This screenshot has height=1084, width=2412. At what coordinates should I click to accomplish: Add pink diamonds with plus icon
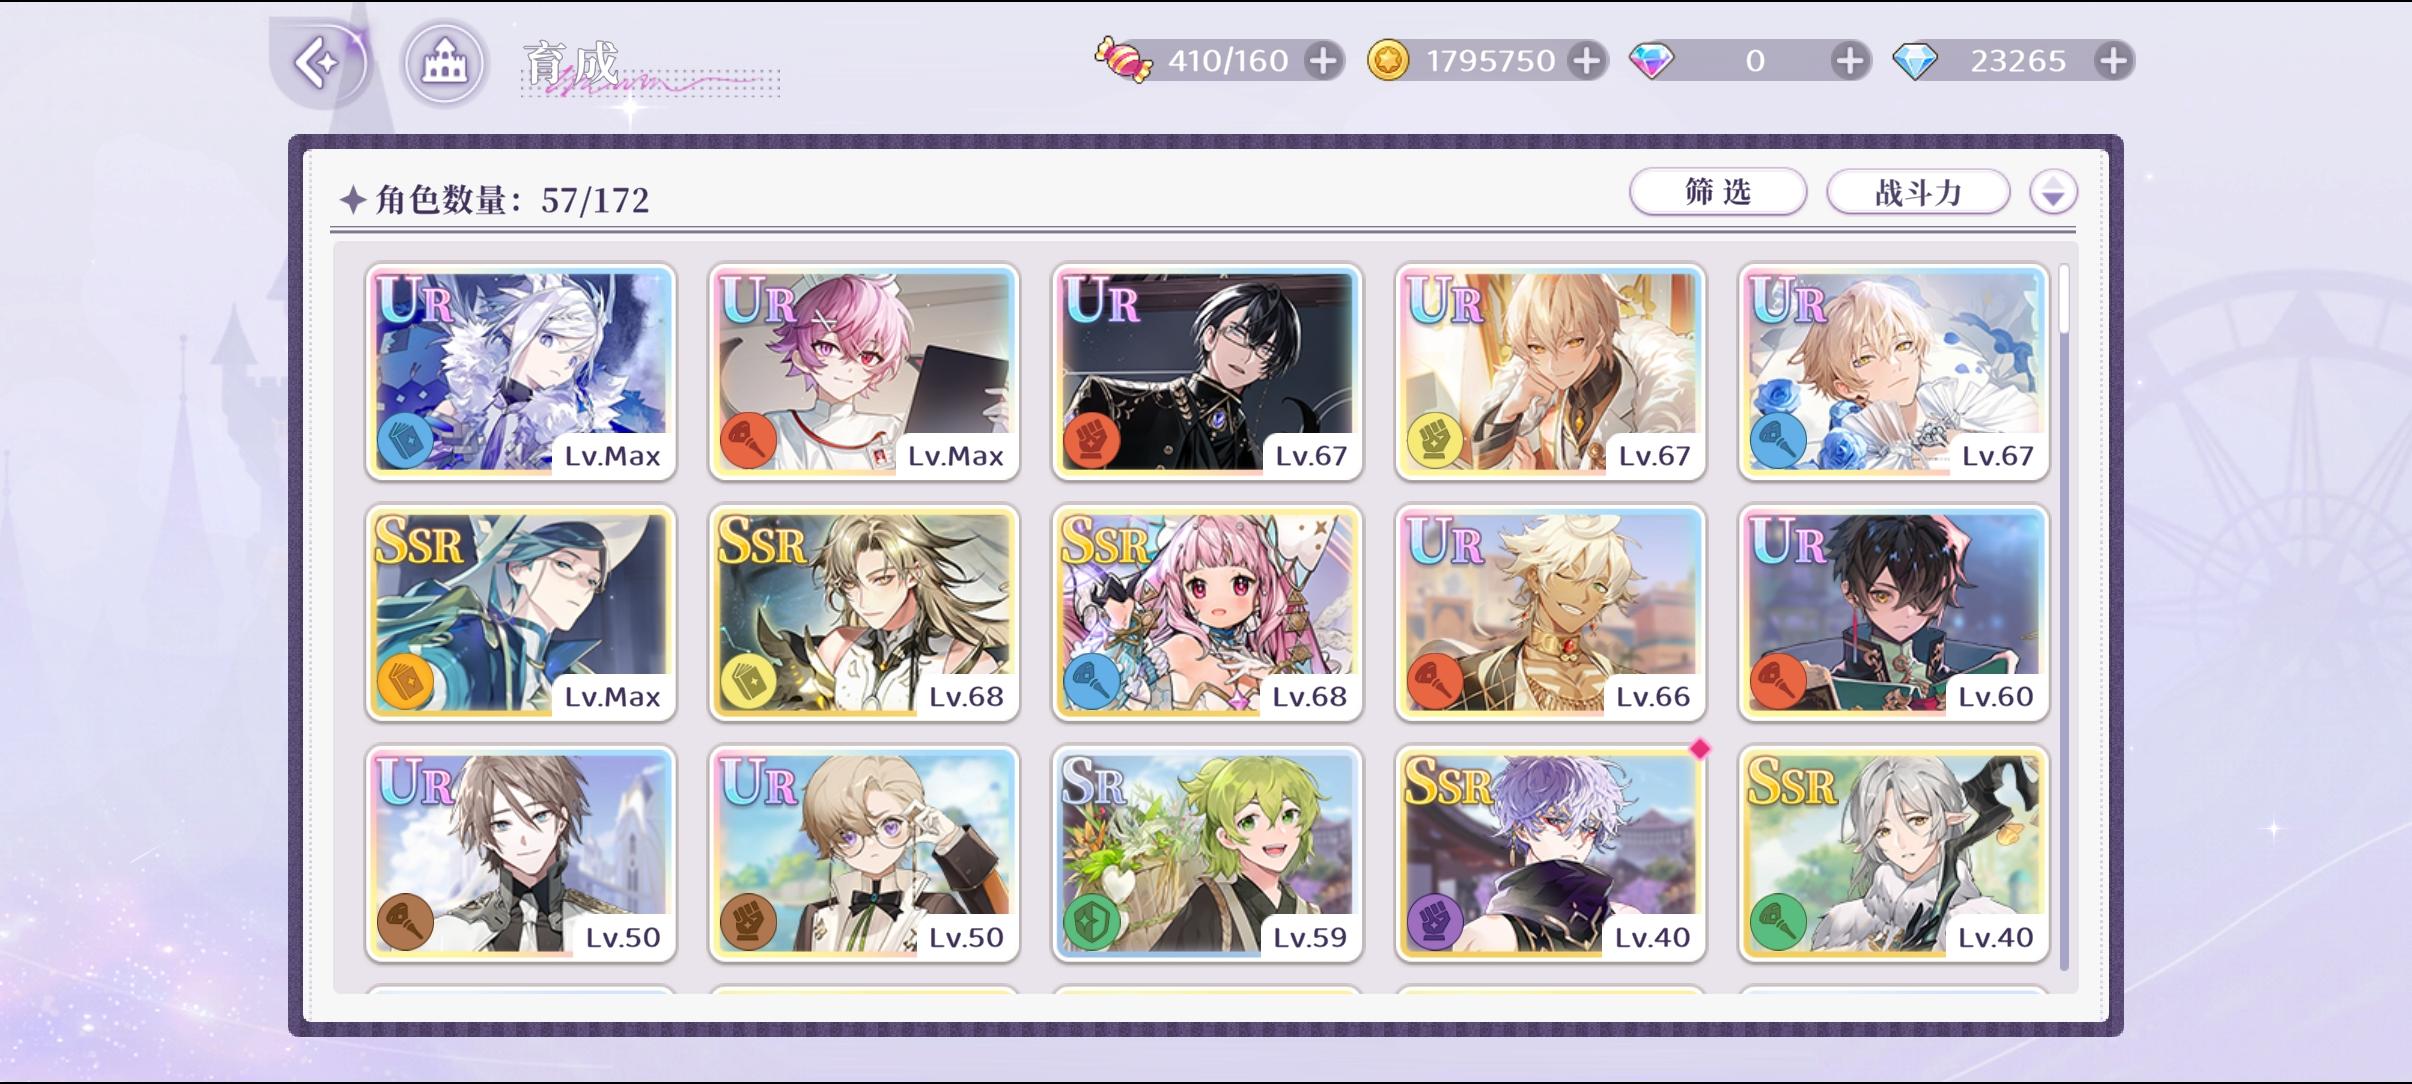click(1850, 61)
